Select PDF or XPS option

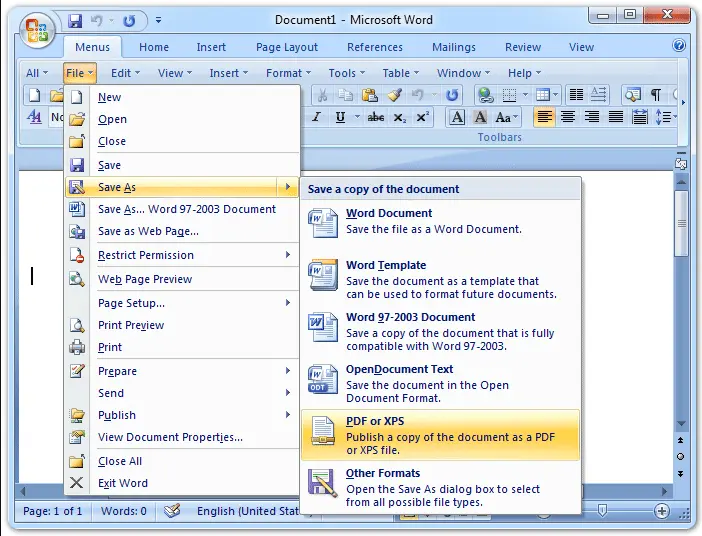[x=441, y=435]
